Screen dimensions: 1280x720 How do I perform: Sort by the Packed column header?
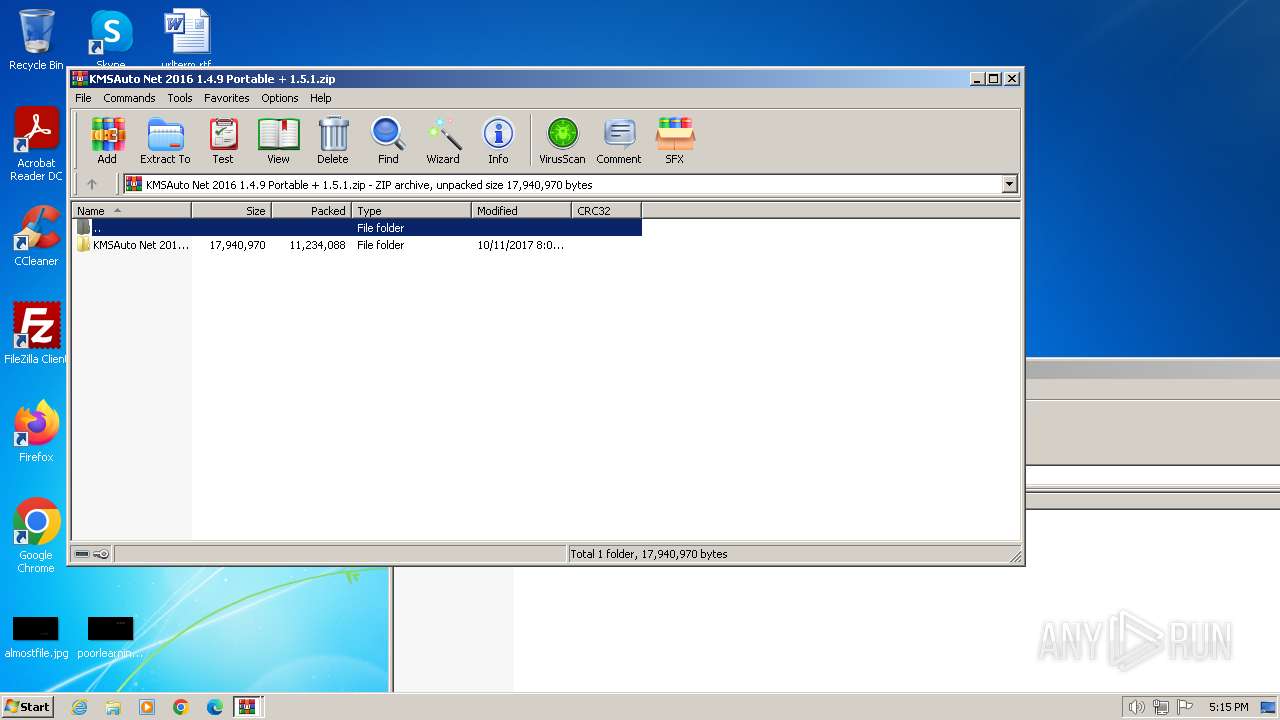pos(312,211)
